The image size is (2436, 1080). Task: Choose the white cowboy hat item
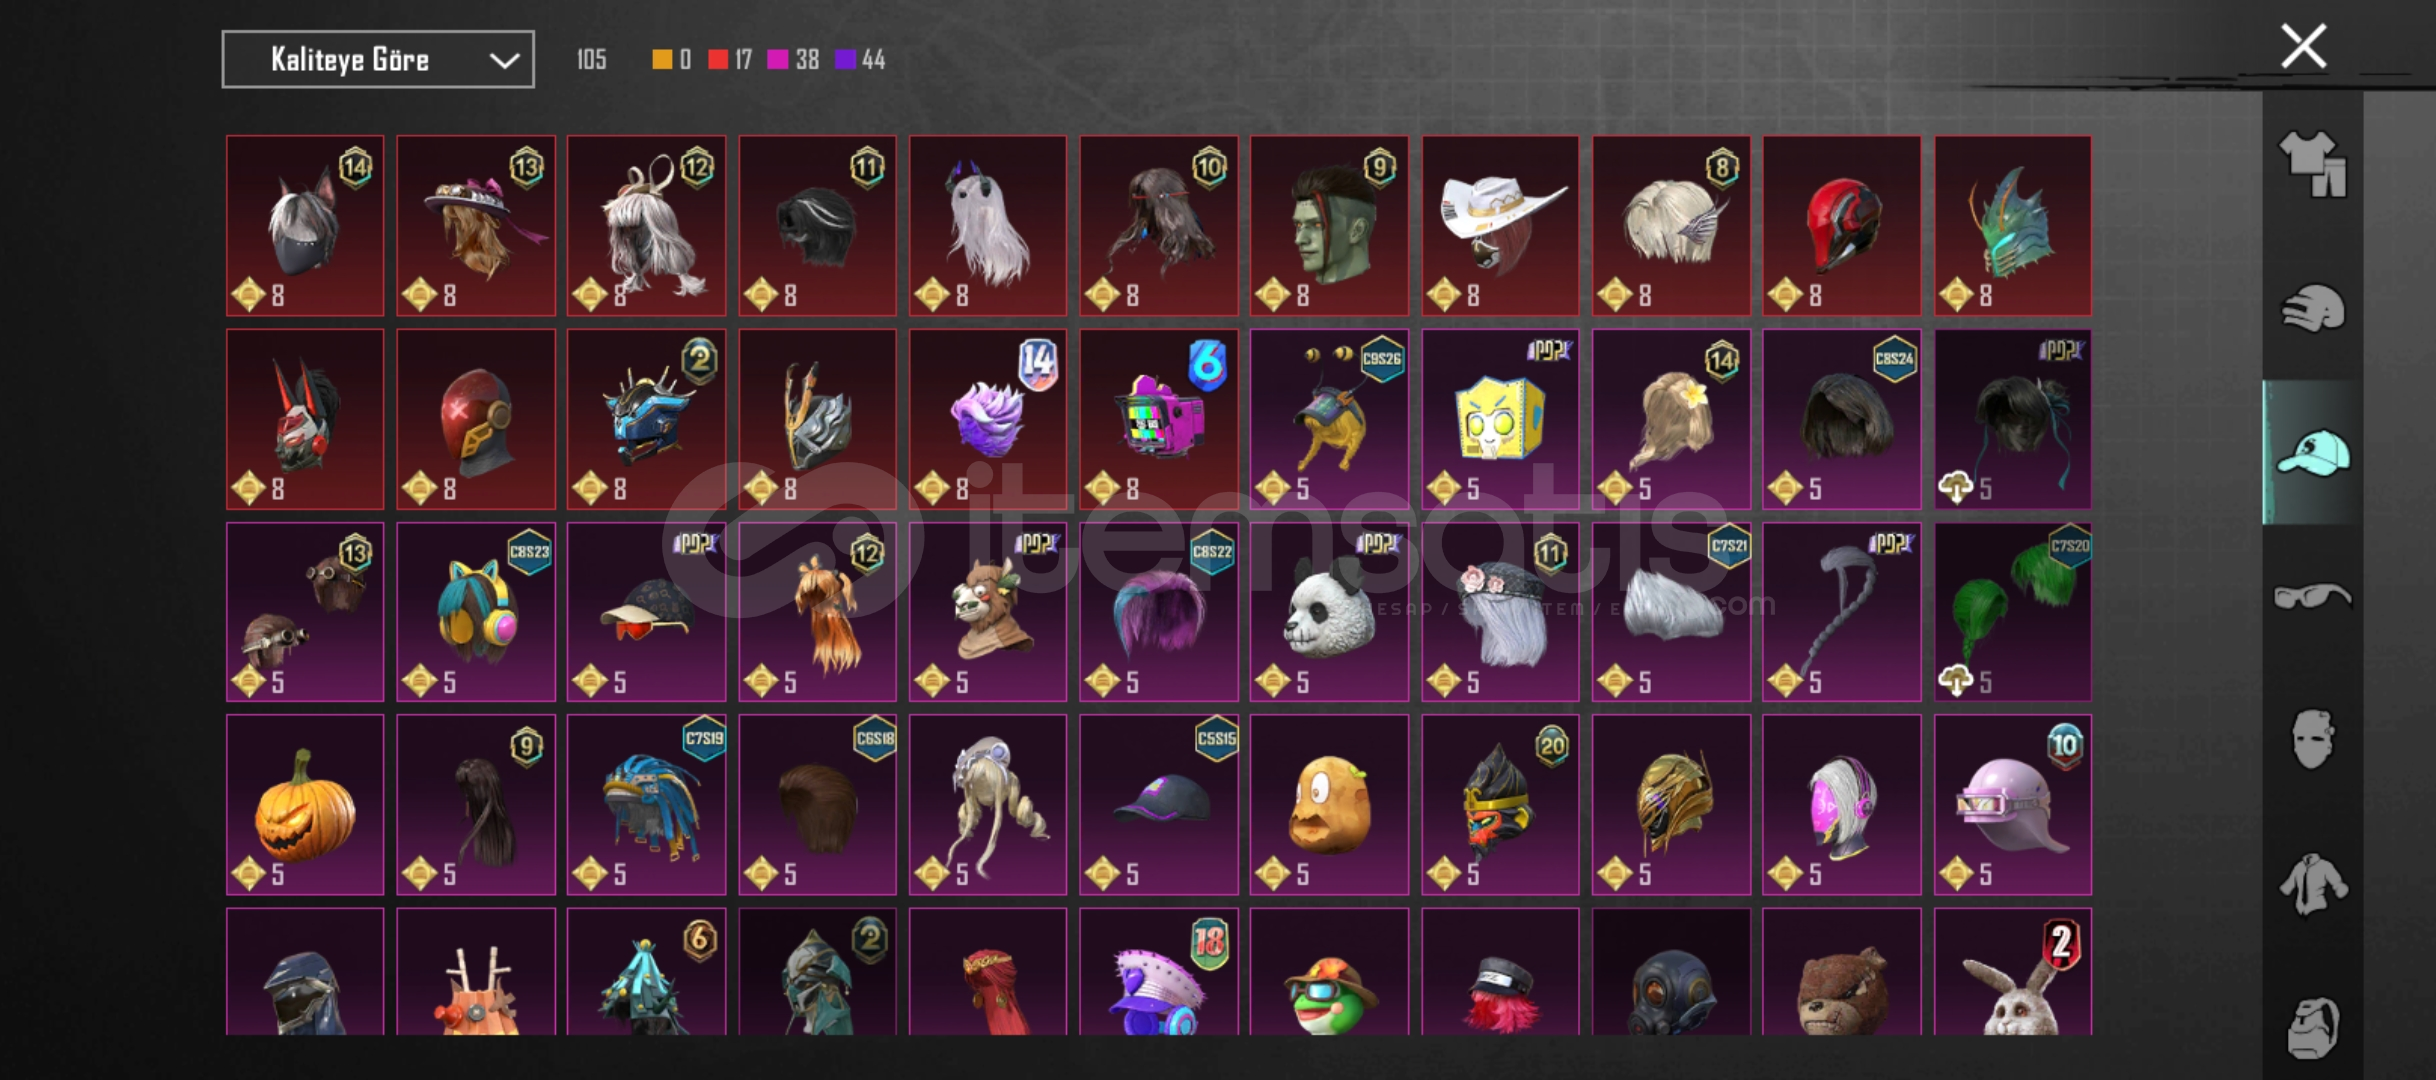(1500, 226)
